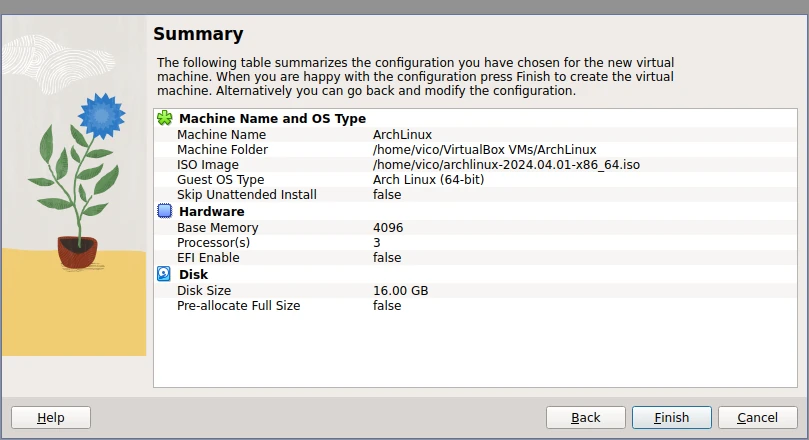Open Help for the wizard
The height and width of the screenshot is (440, 809).
(51, 417)
